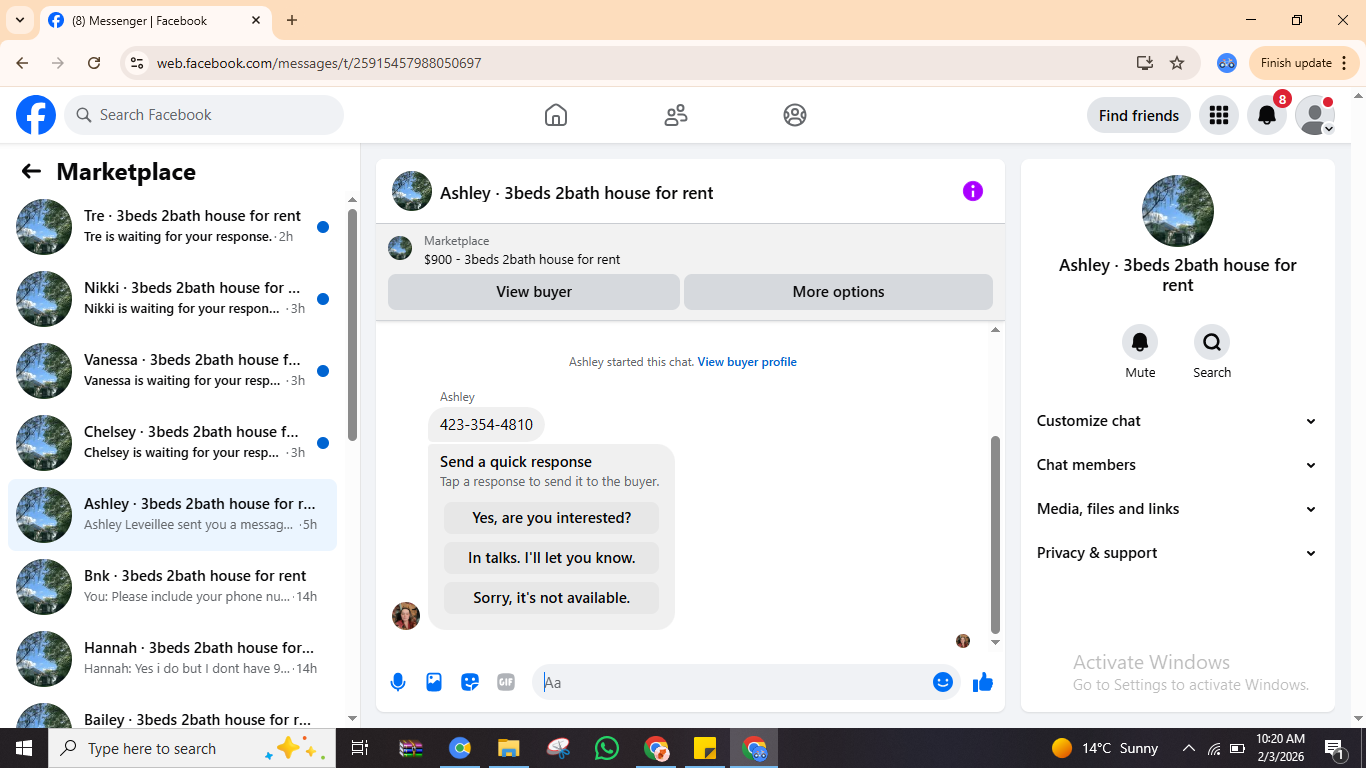Click Ashley's large profile thumbnail
Screen dimensions: 1366x768
point(1178,211)
